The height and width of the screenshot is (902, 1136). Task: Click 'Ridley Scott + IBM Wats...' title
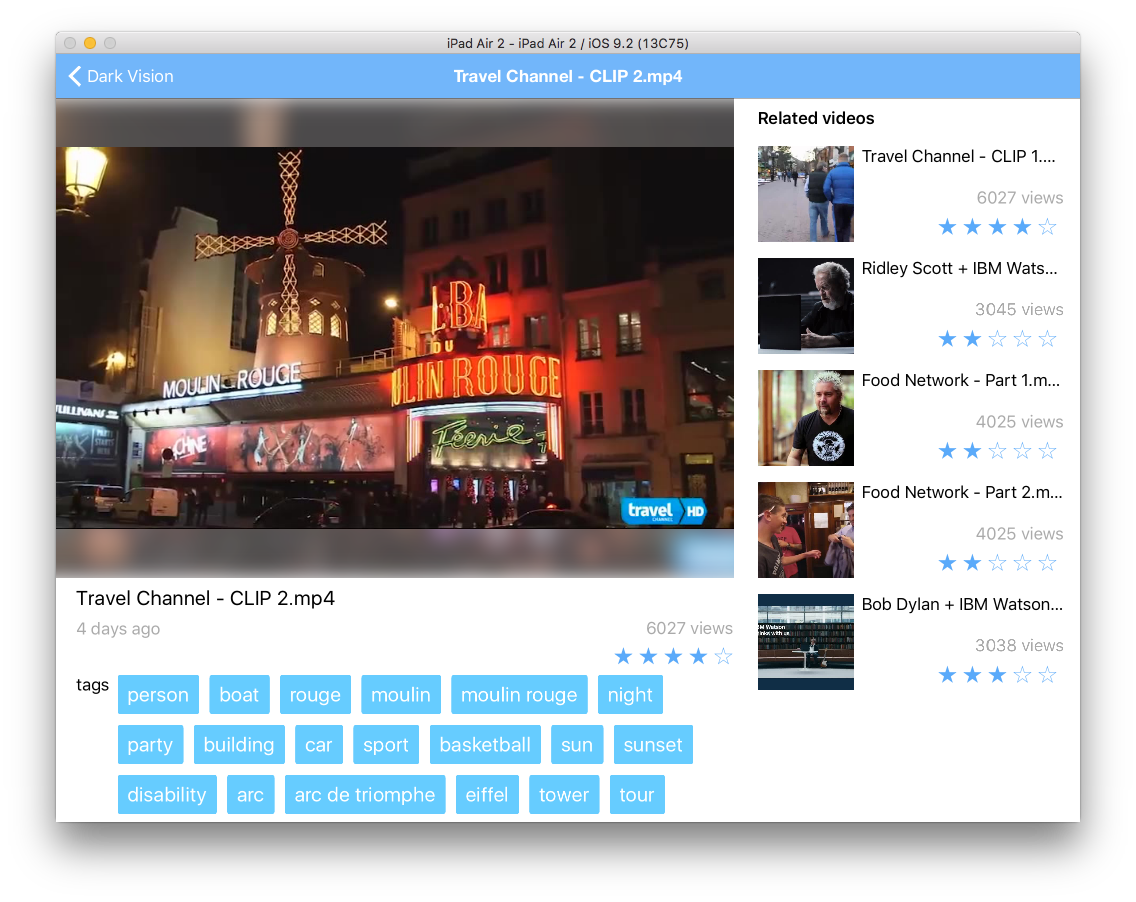959,268
